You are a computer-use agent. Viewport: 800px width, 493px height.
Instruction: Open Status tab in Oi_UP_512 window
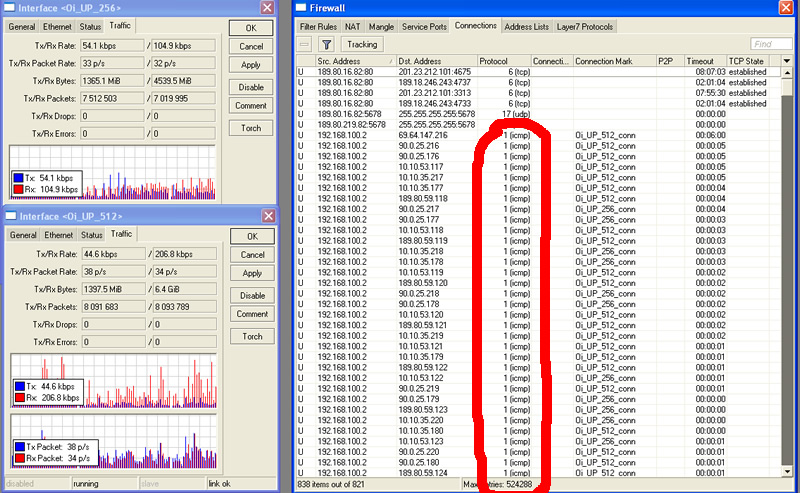point(92,235)
